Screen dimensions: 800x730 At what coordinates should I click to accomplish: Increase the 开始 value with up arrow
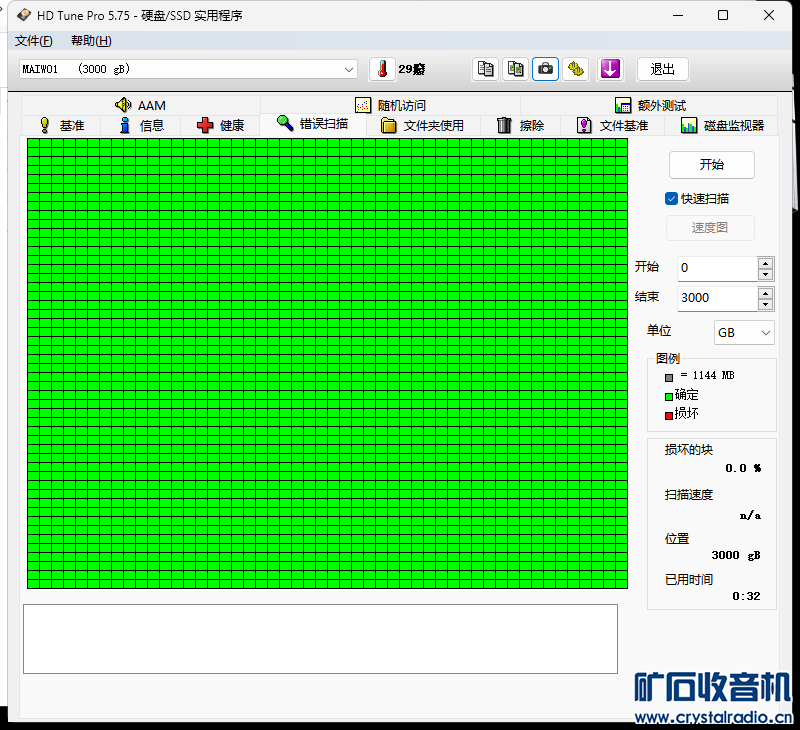coord(766,263)
